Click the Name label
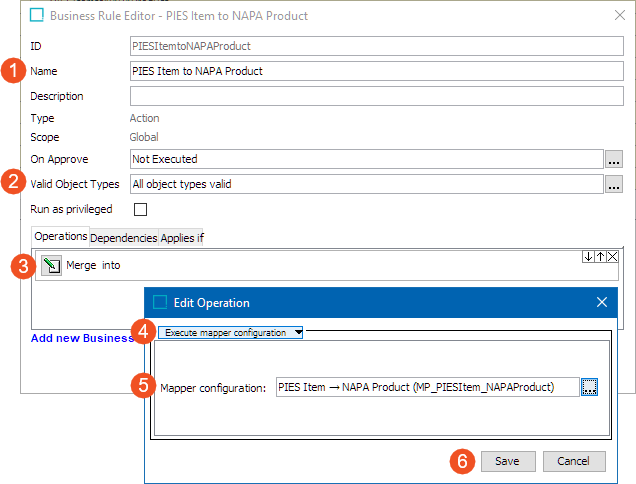Screen dimensions: 636x484 pyautogui.click(x=44, y=71)
